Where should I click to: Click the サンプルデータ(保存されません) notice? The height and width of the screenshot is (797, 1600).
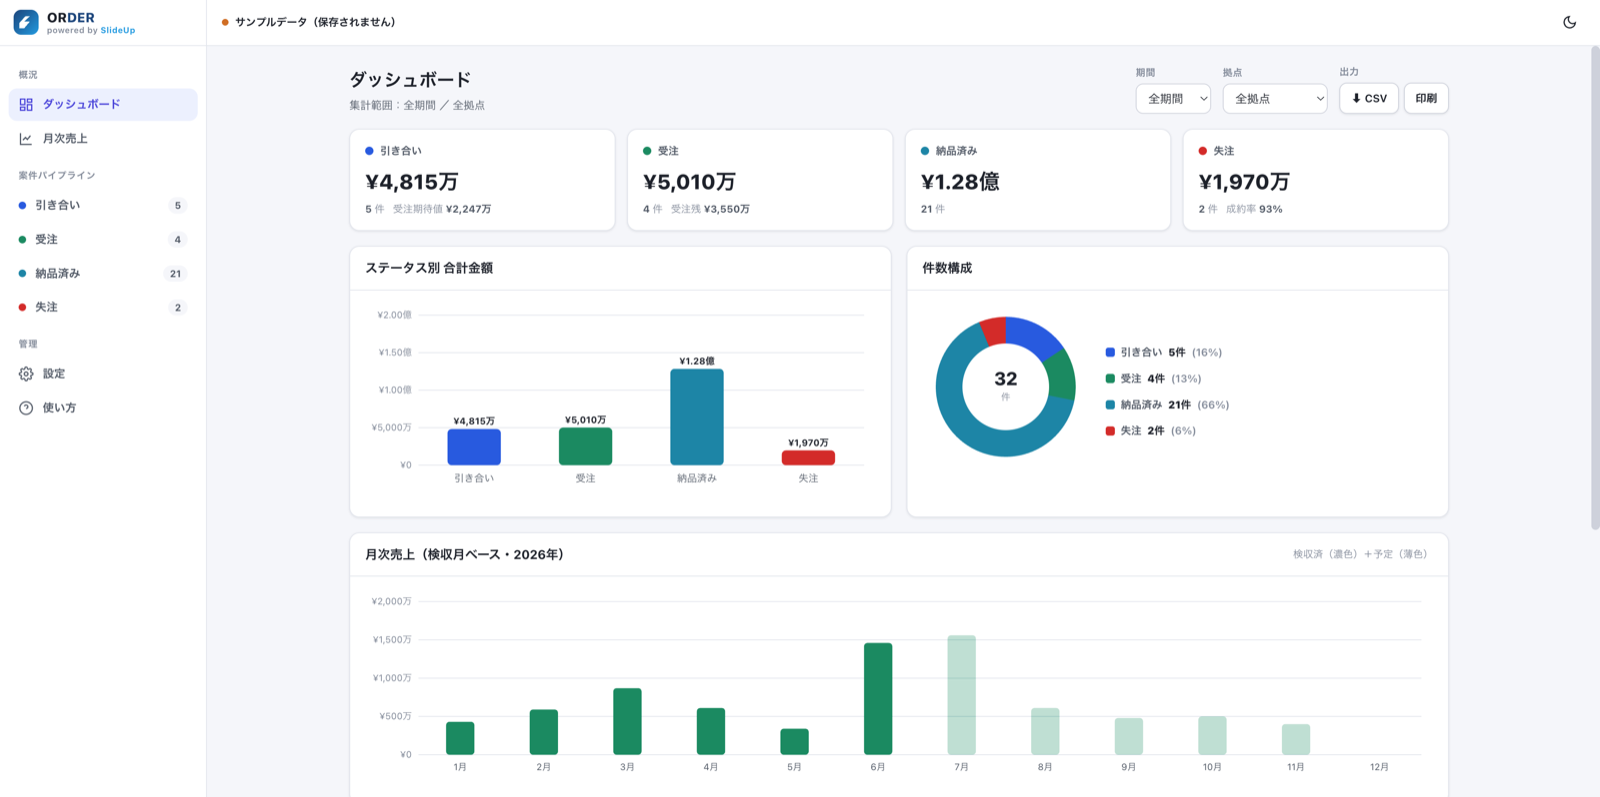(x=308, y=22)
